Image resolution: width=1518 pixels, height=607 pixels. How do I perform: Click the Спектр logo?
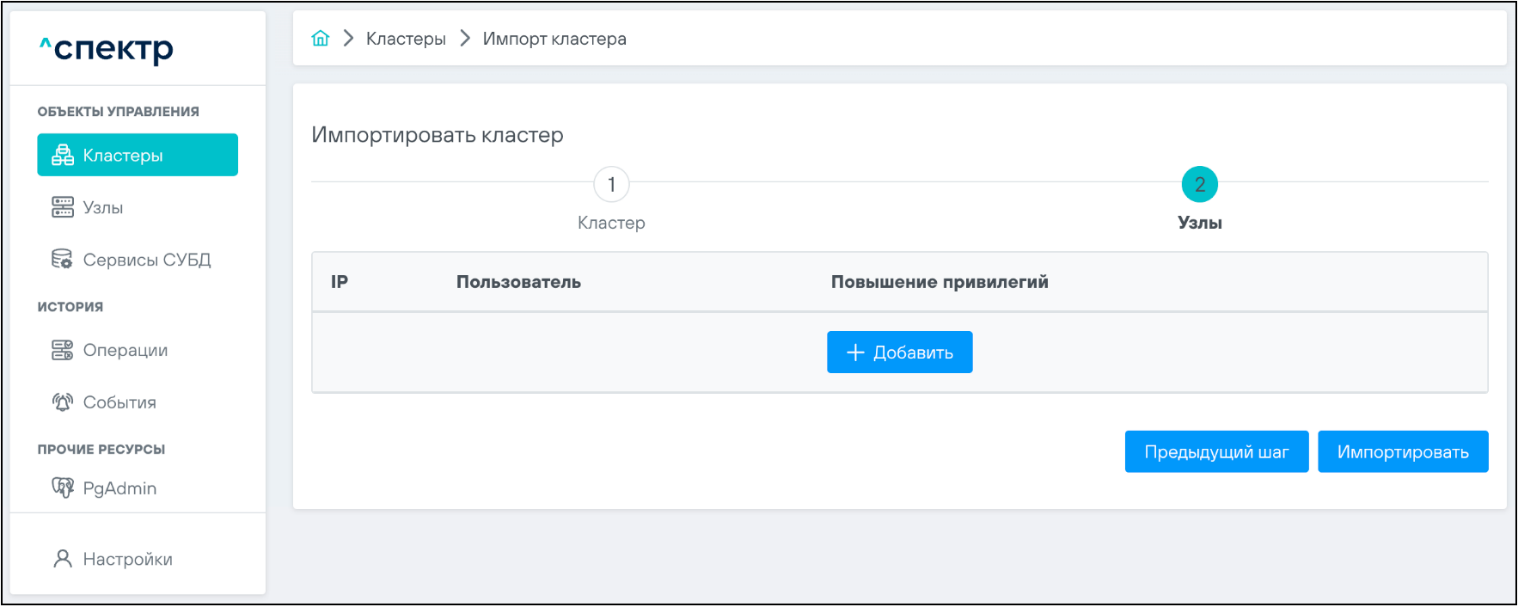click(x=106, y=49)
